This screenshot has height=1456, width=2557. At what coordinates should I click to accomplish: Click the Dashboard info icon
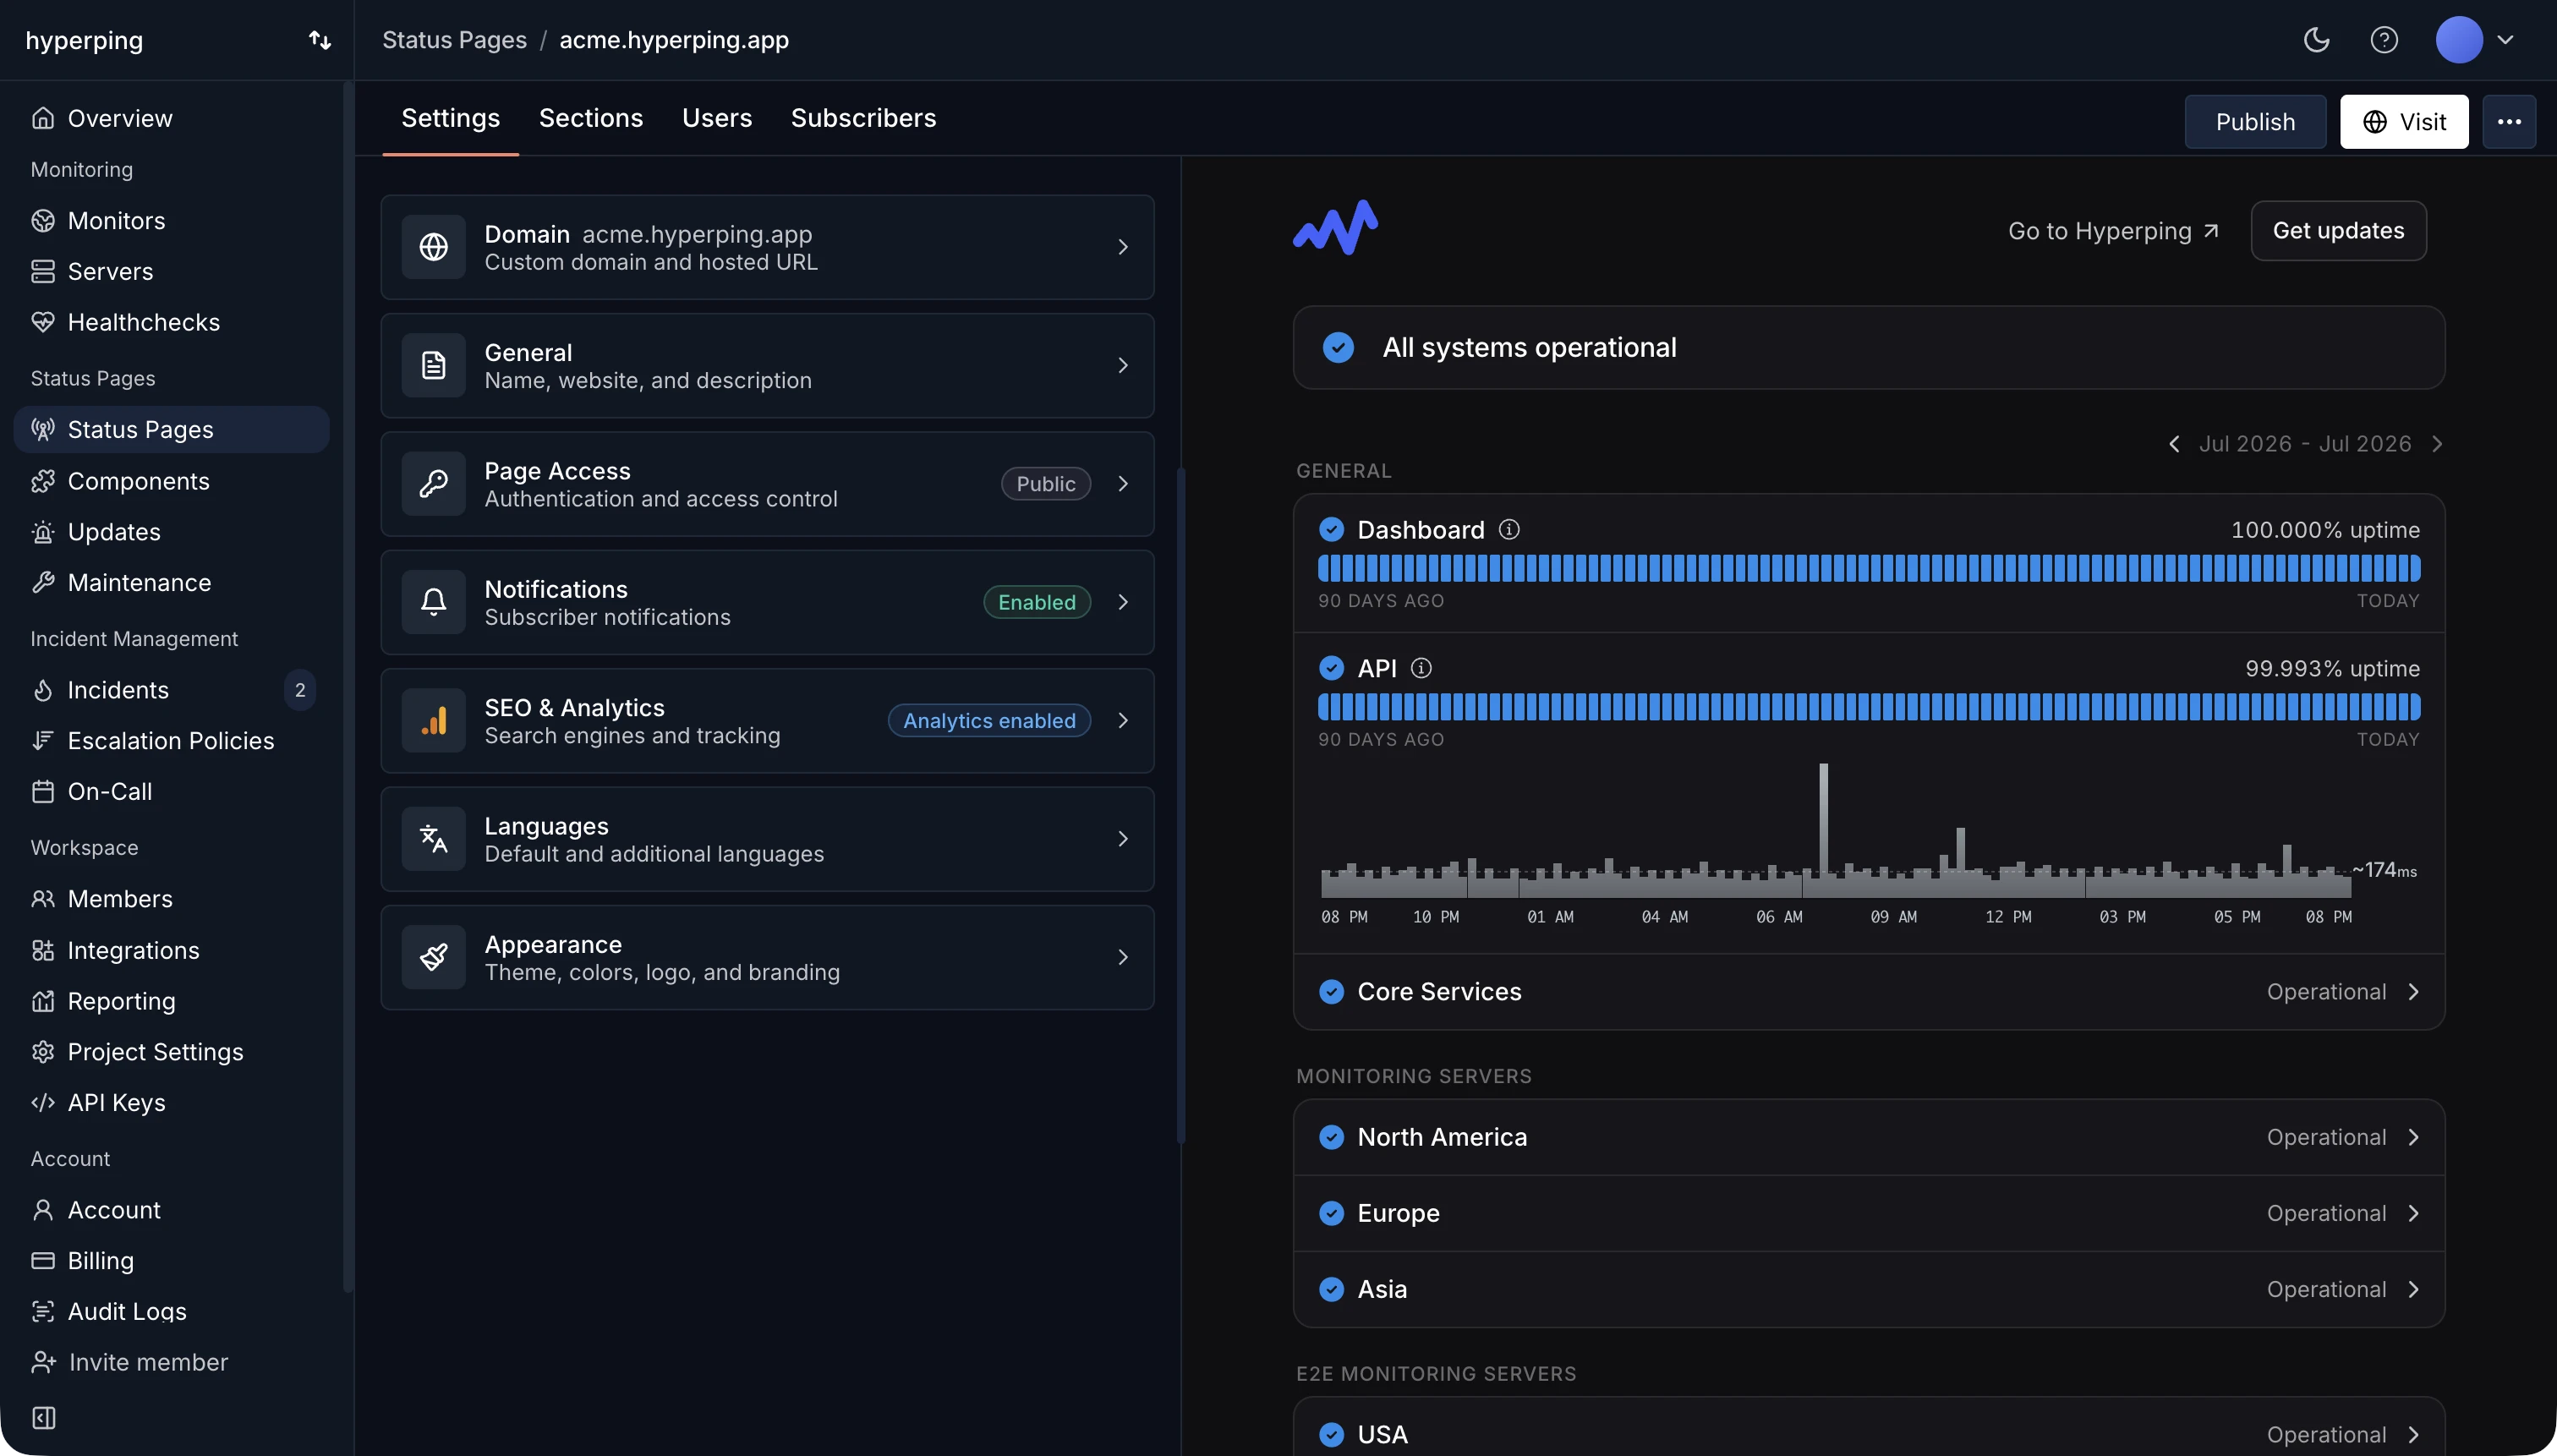point(1509,530)
